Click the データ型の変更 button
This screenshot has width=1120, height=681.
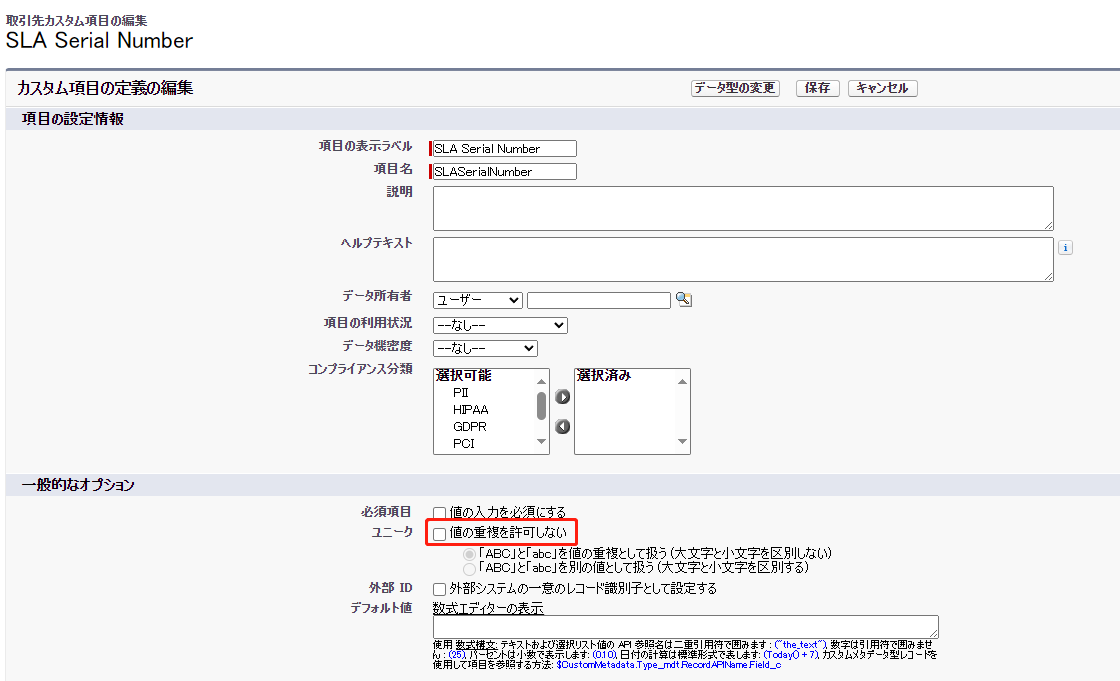click(735, 88)
